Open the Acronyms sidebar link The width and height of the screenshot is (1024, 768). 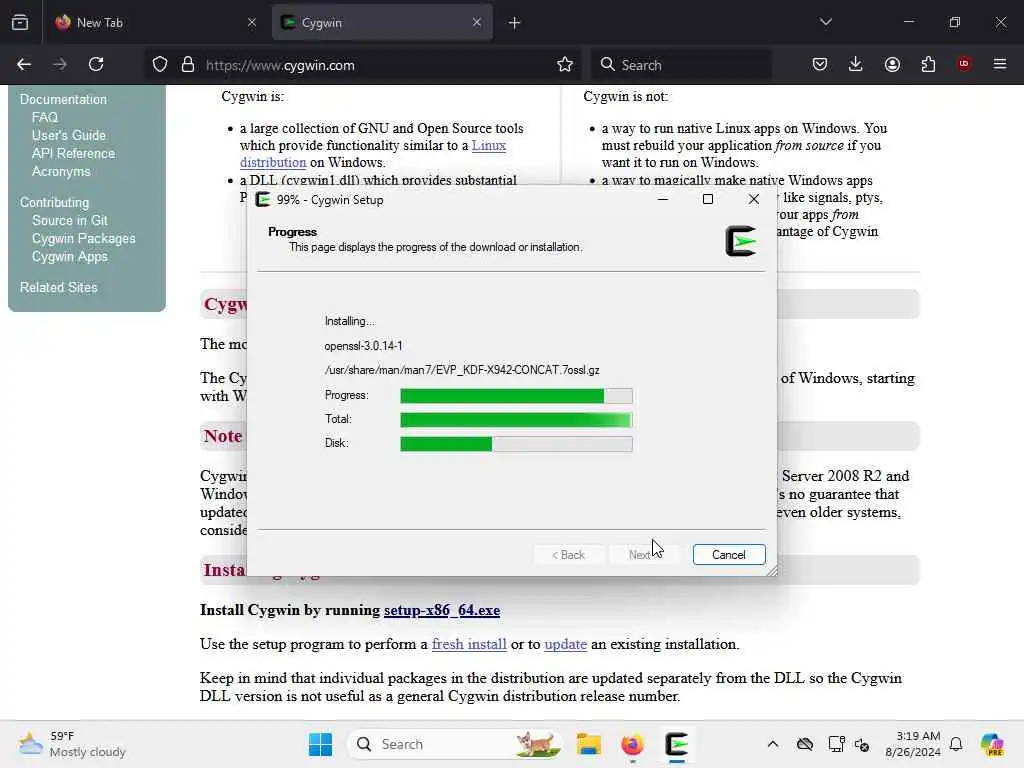[61, 172]
